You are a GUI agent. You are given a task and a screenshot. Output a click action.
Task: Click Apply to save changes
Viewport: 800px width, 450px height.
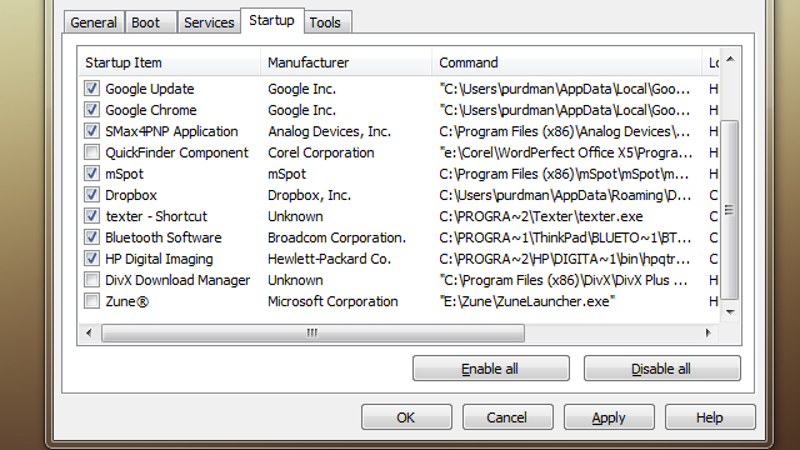(609, 417)
